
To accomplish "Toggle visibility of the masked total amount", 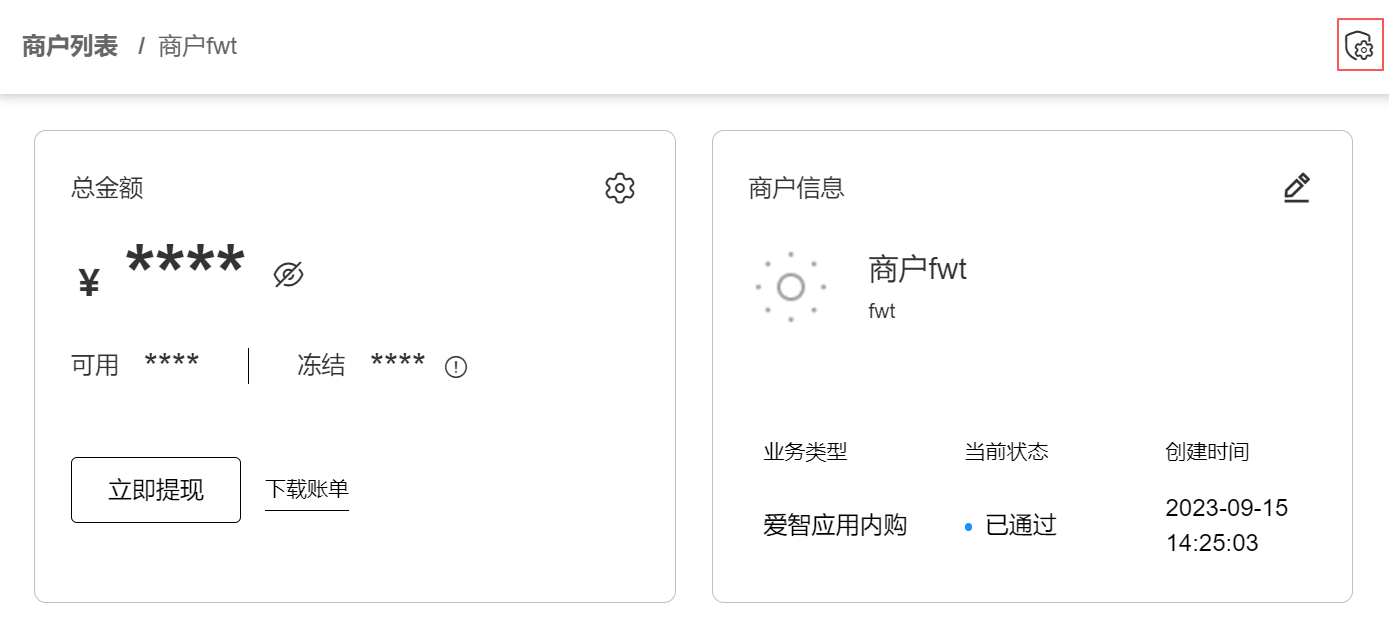I will click(290, 272).
